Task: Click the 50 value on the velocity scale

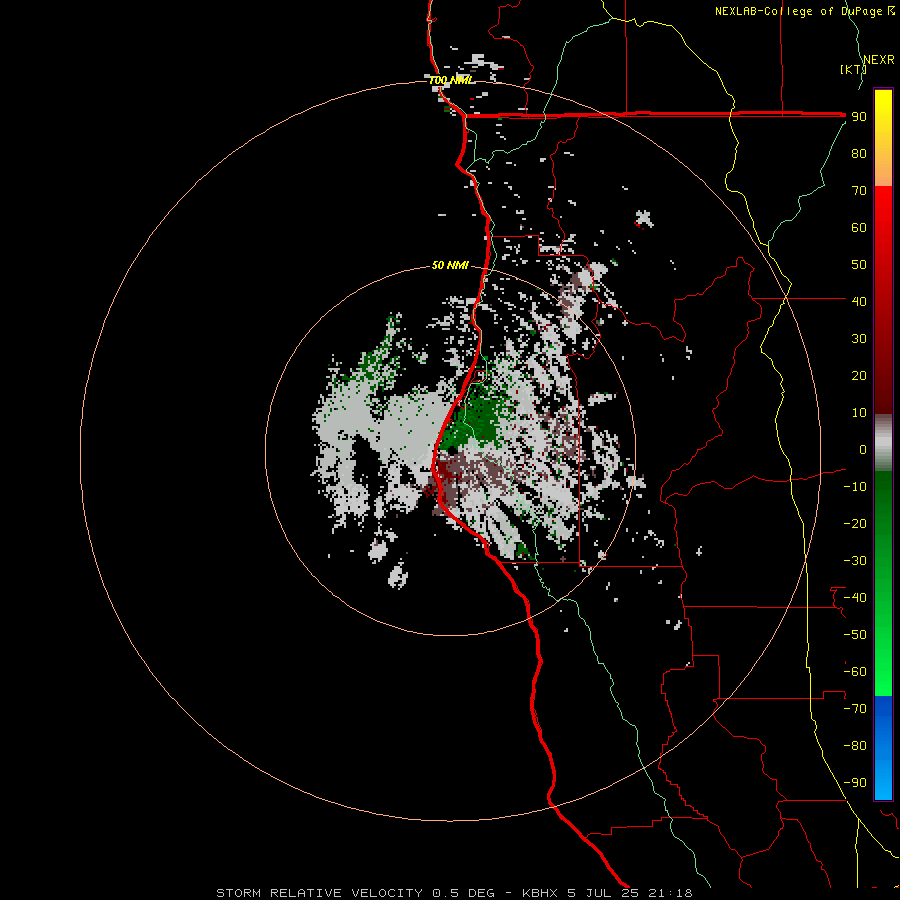Action: tap(859, 265)
